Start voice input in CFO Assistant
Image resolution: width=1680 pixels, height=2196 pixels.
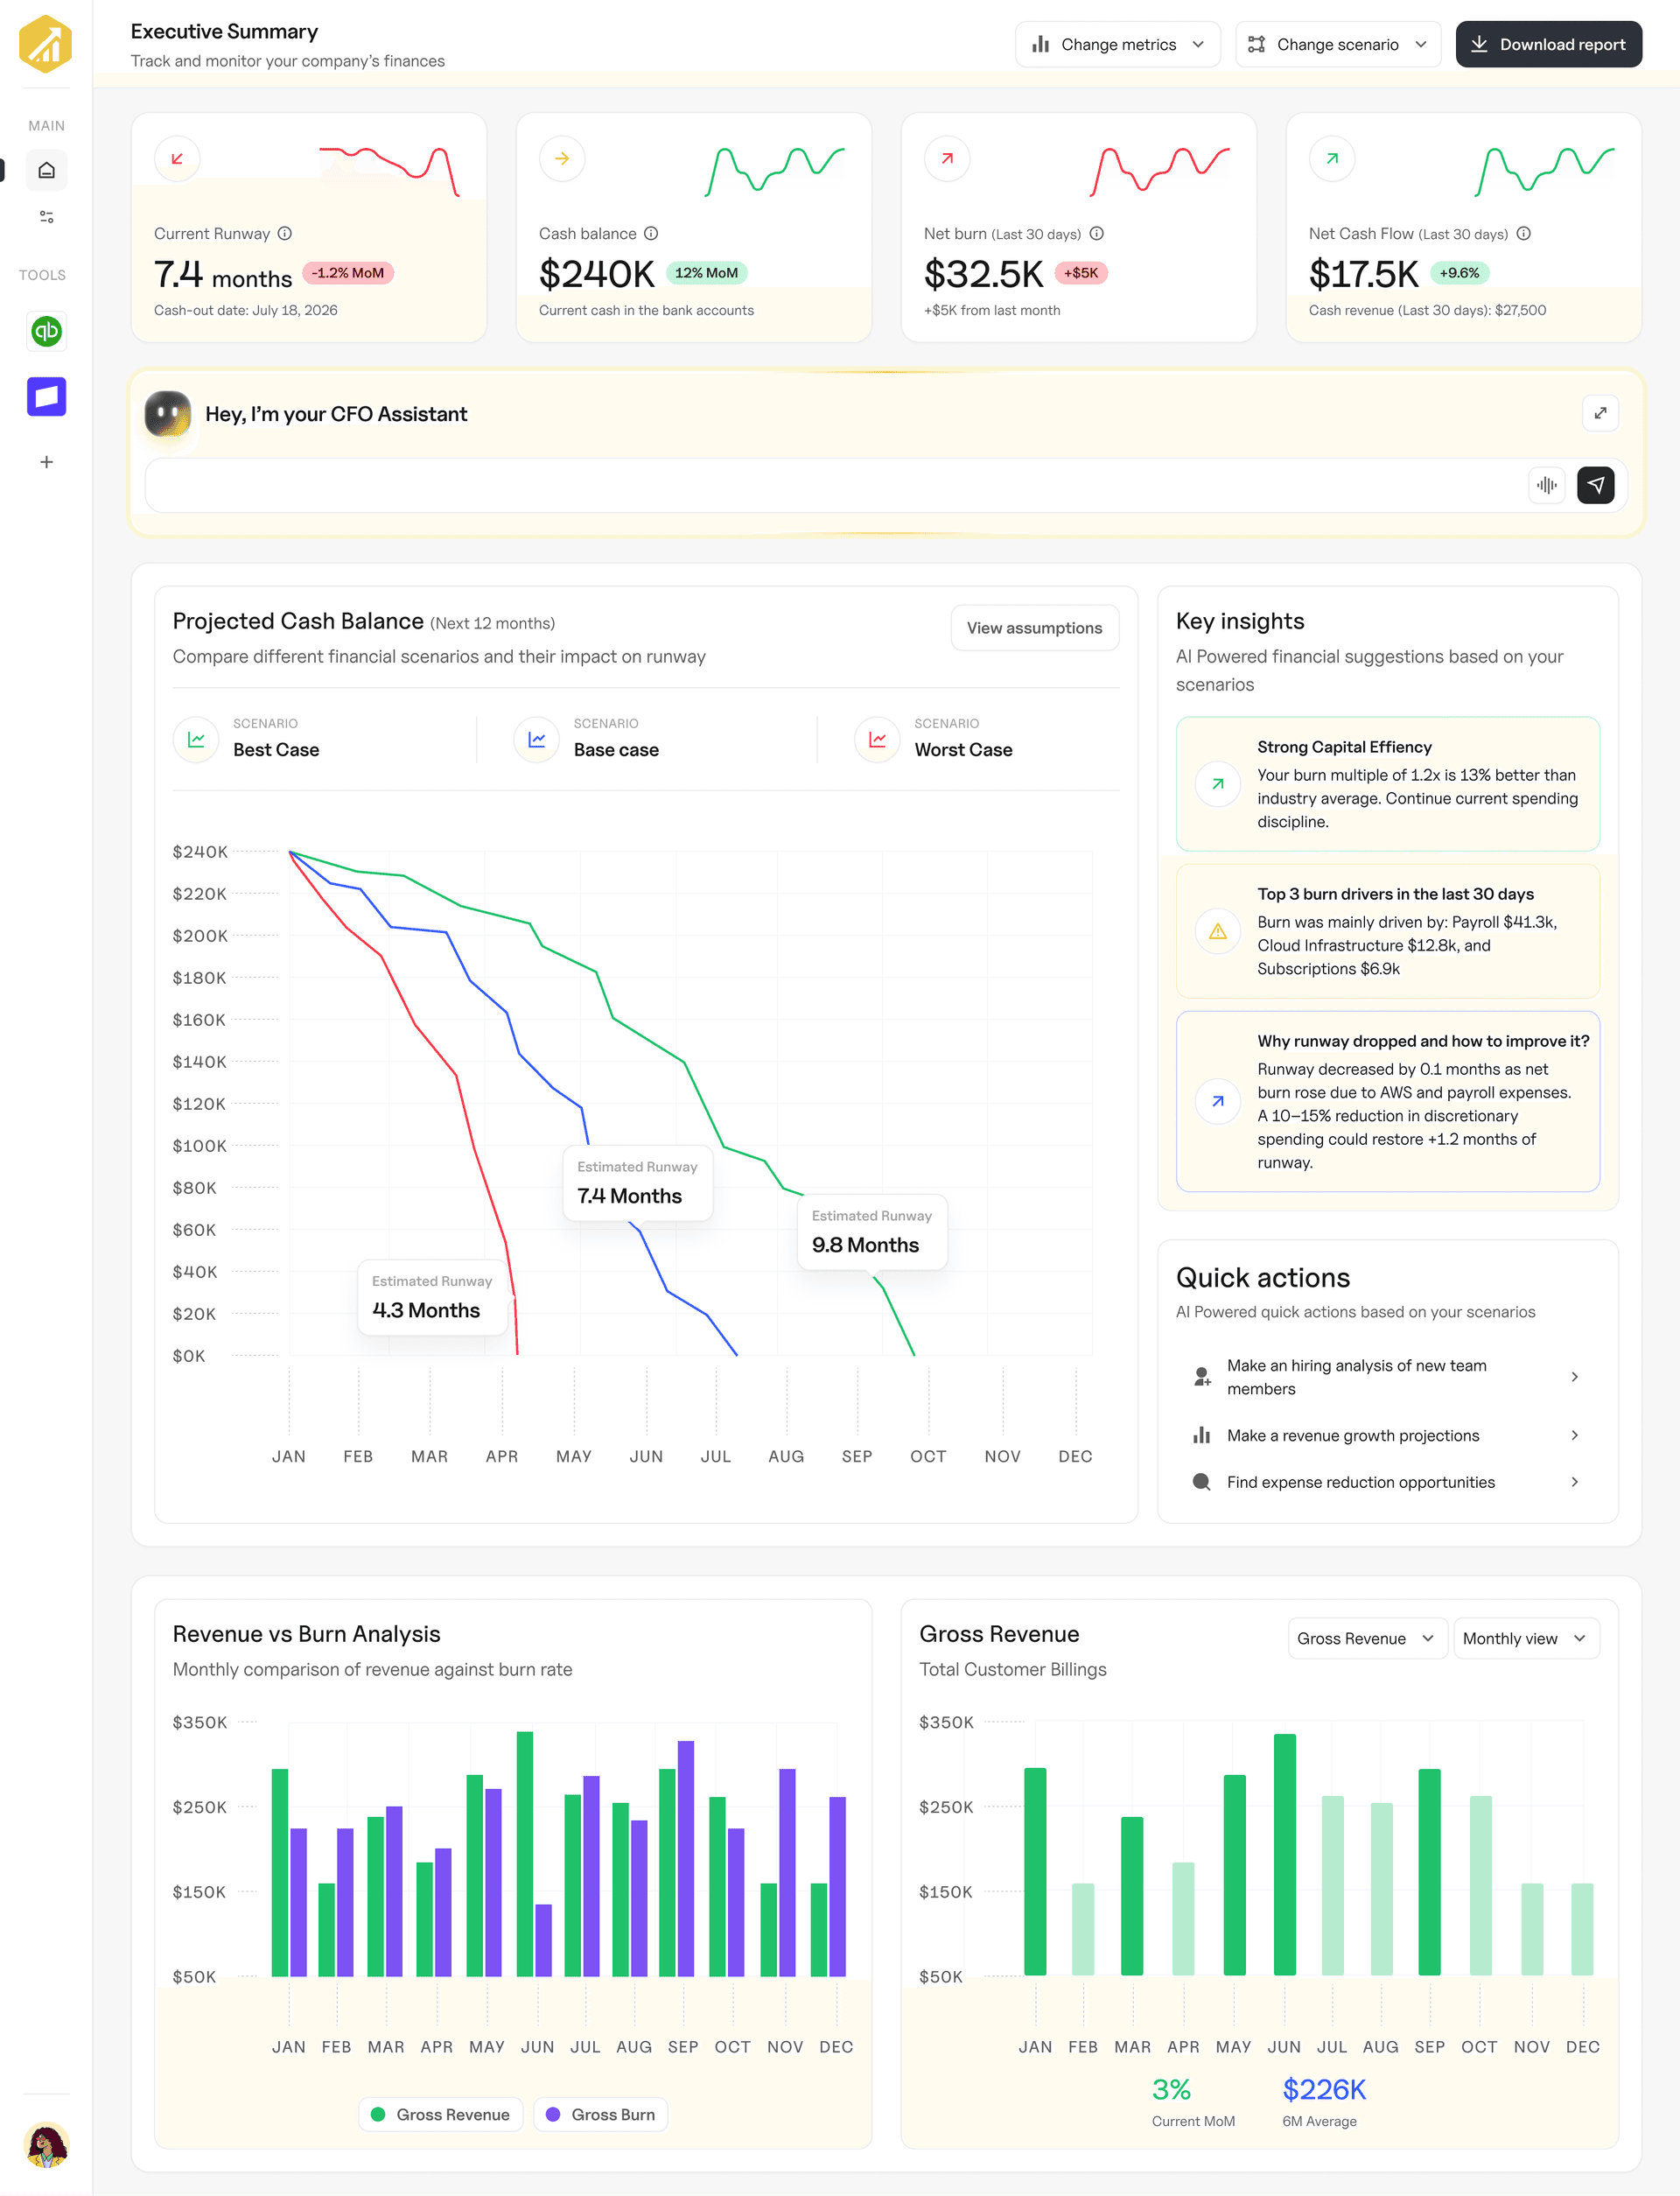coord(1547,485)
